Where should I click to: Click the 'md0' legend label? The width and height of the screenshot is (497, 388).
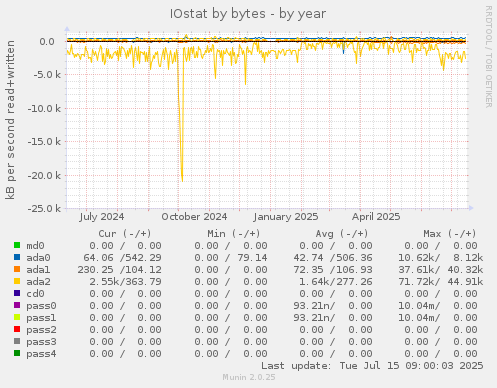(x=35, y=246)
